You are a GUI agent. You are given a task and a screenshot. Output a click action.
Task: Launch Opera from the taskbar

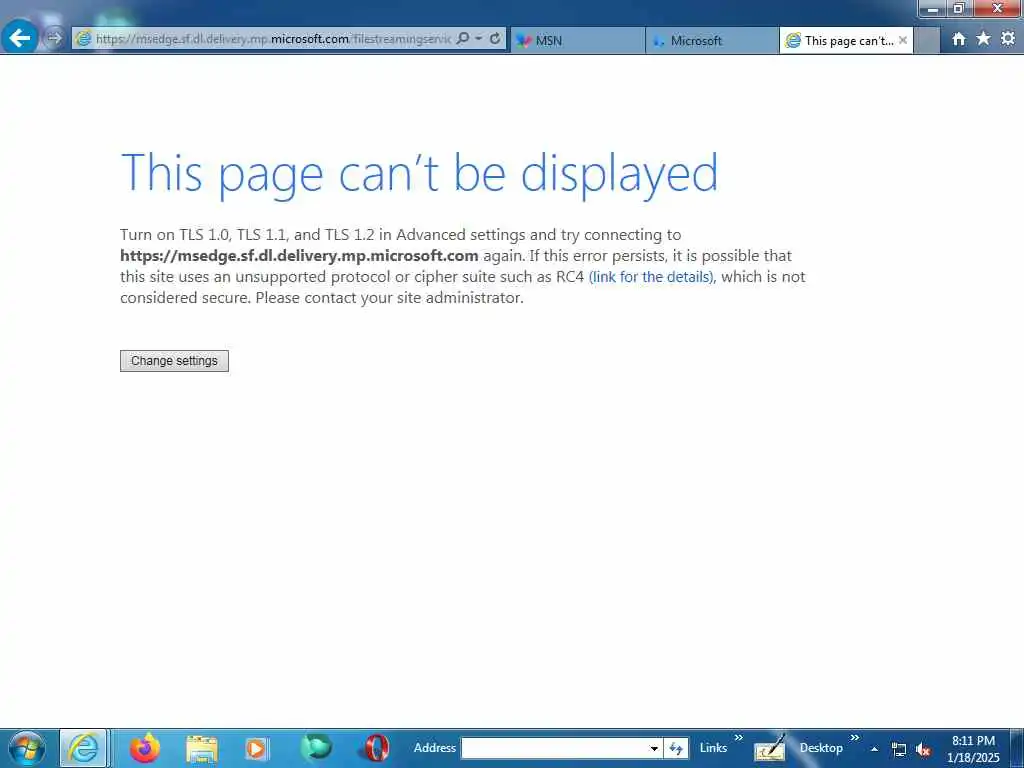[377, 748]
